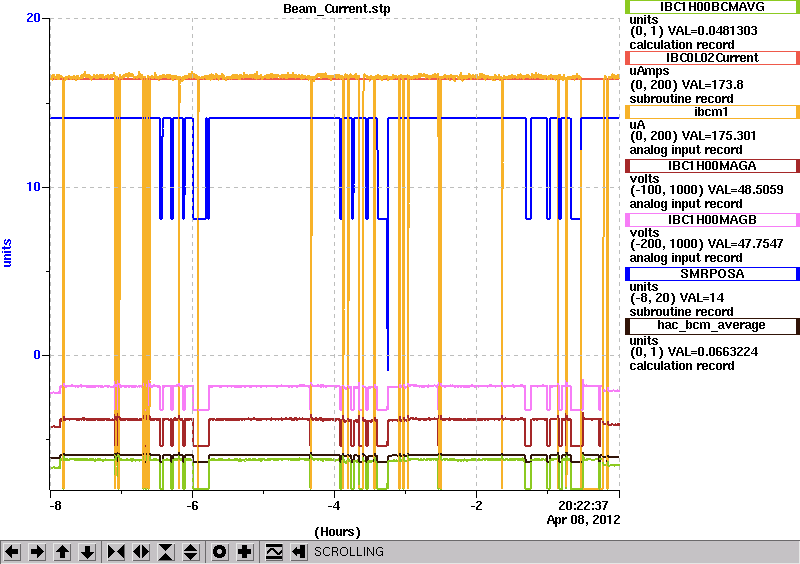Zoom out vertically with the up/down triangles icon

(191, 552)
